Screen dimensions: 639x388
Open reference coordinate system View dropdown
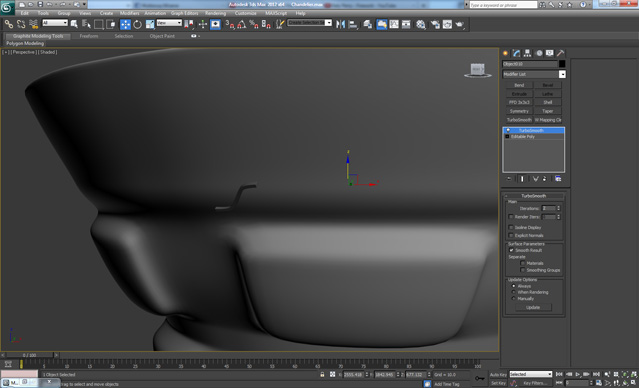tap(169, 23)
